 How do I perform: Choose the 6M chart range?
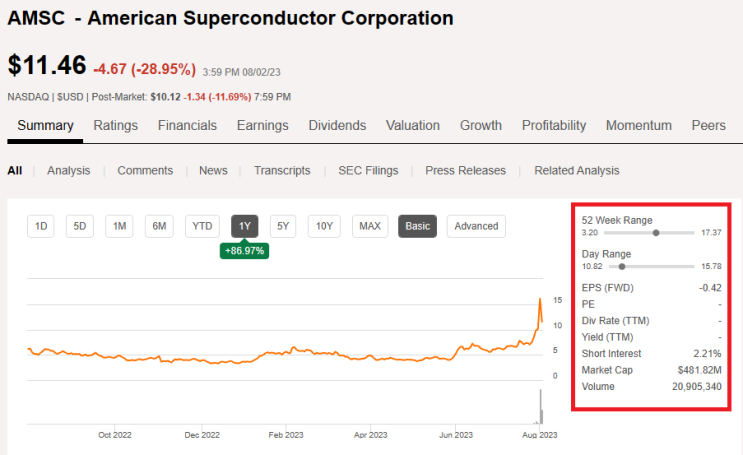tap(159, 226)
